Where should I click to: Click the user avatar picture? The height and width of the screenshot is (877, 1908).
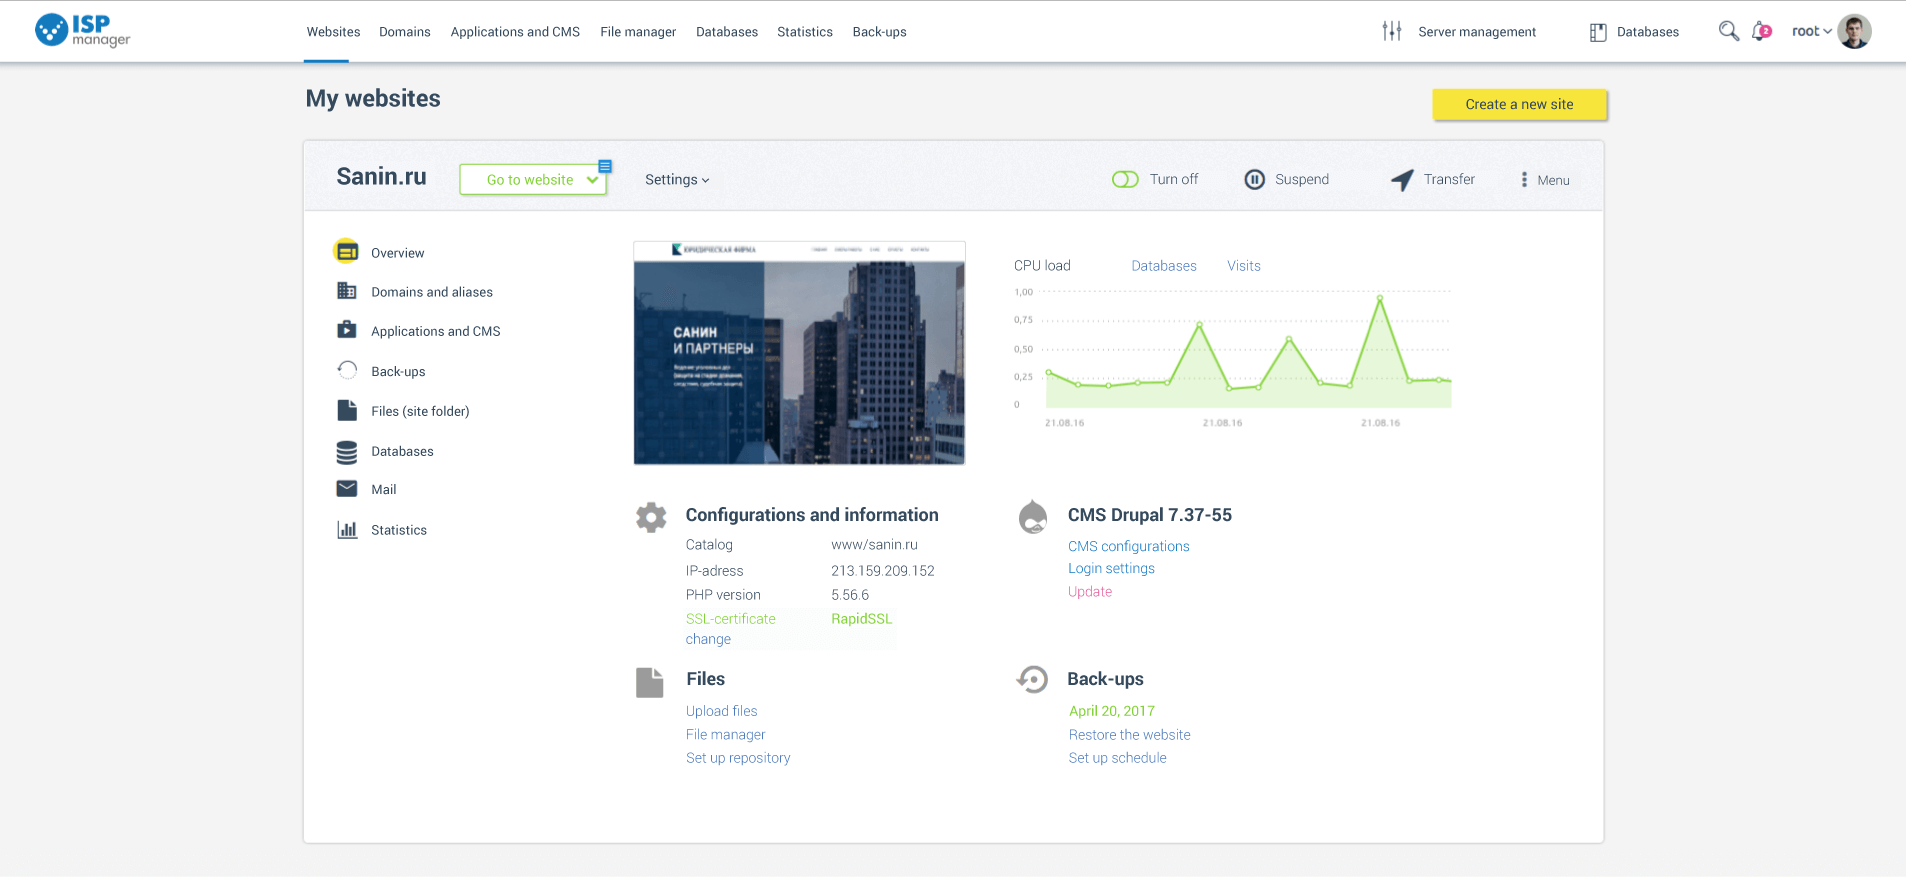pos(1854,31)
